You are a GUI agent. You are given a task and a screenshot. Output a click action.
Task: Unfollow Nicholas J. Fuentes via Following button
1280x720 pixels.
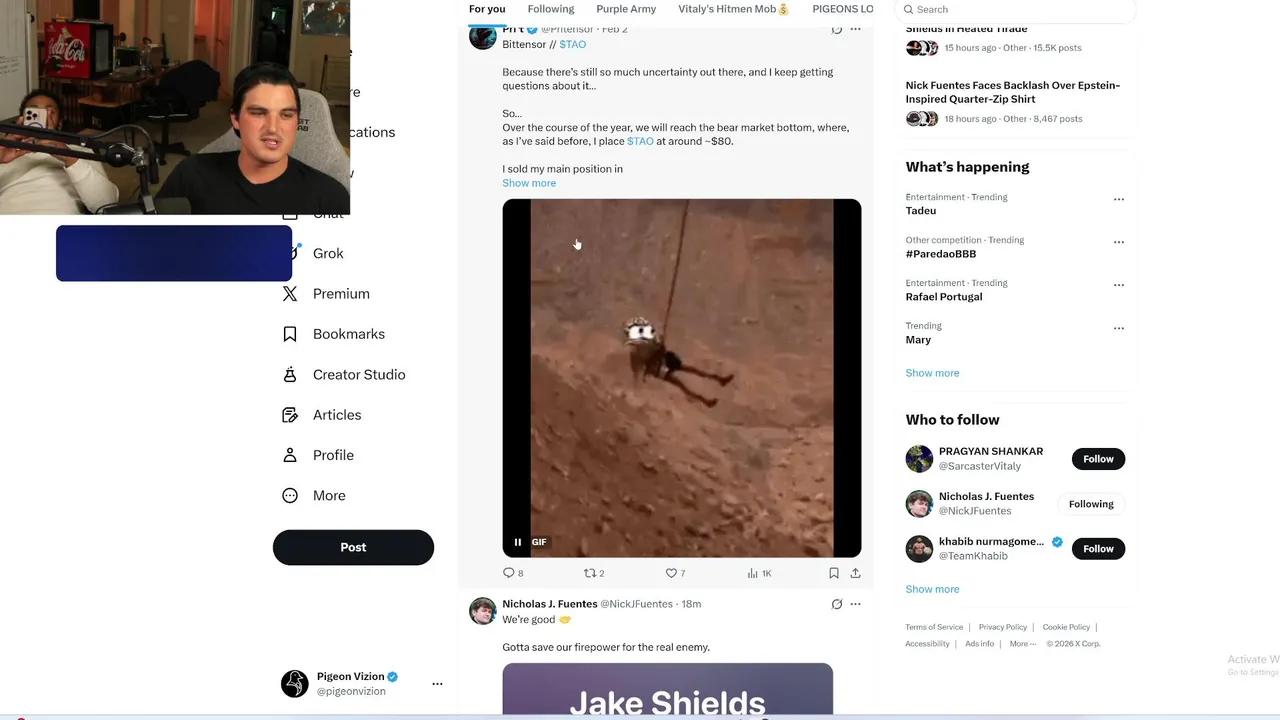pos(1091,504)
